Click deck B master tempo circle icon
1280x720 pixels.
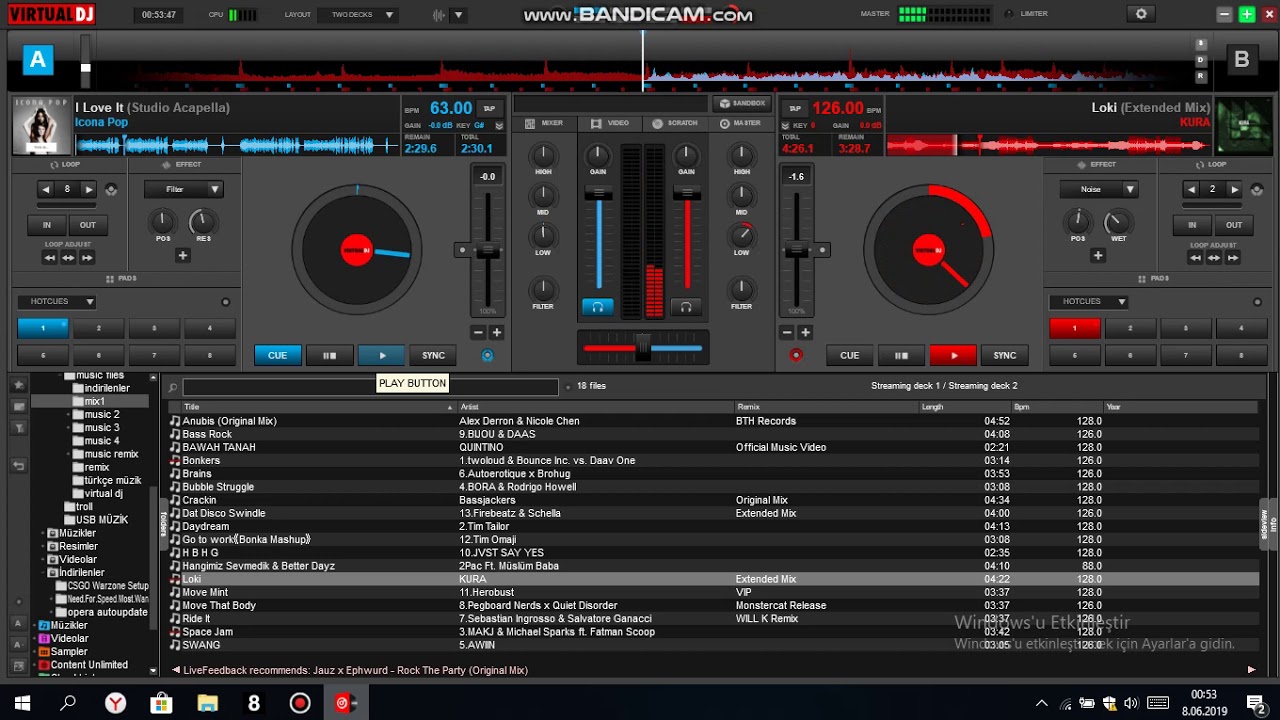tap(796, 355)
